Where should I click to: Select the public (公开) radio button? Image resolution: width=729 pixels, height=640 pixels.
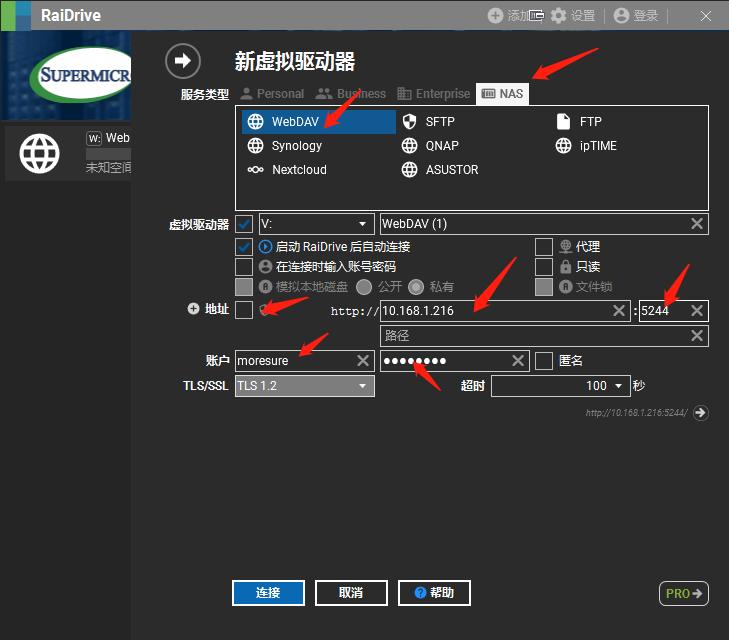click(364, 287)
